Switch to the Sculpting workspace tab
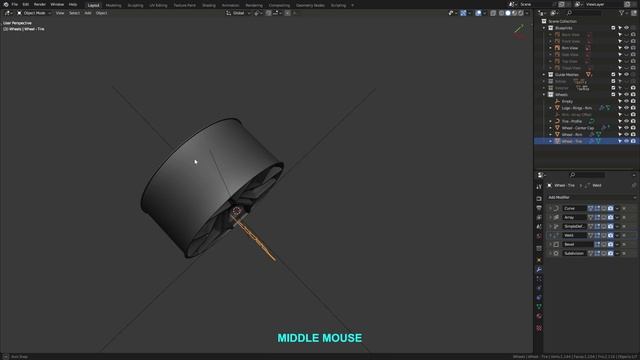This screenshot has width=640, height=360. pyautogui.click(x=136, y=5)
